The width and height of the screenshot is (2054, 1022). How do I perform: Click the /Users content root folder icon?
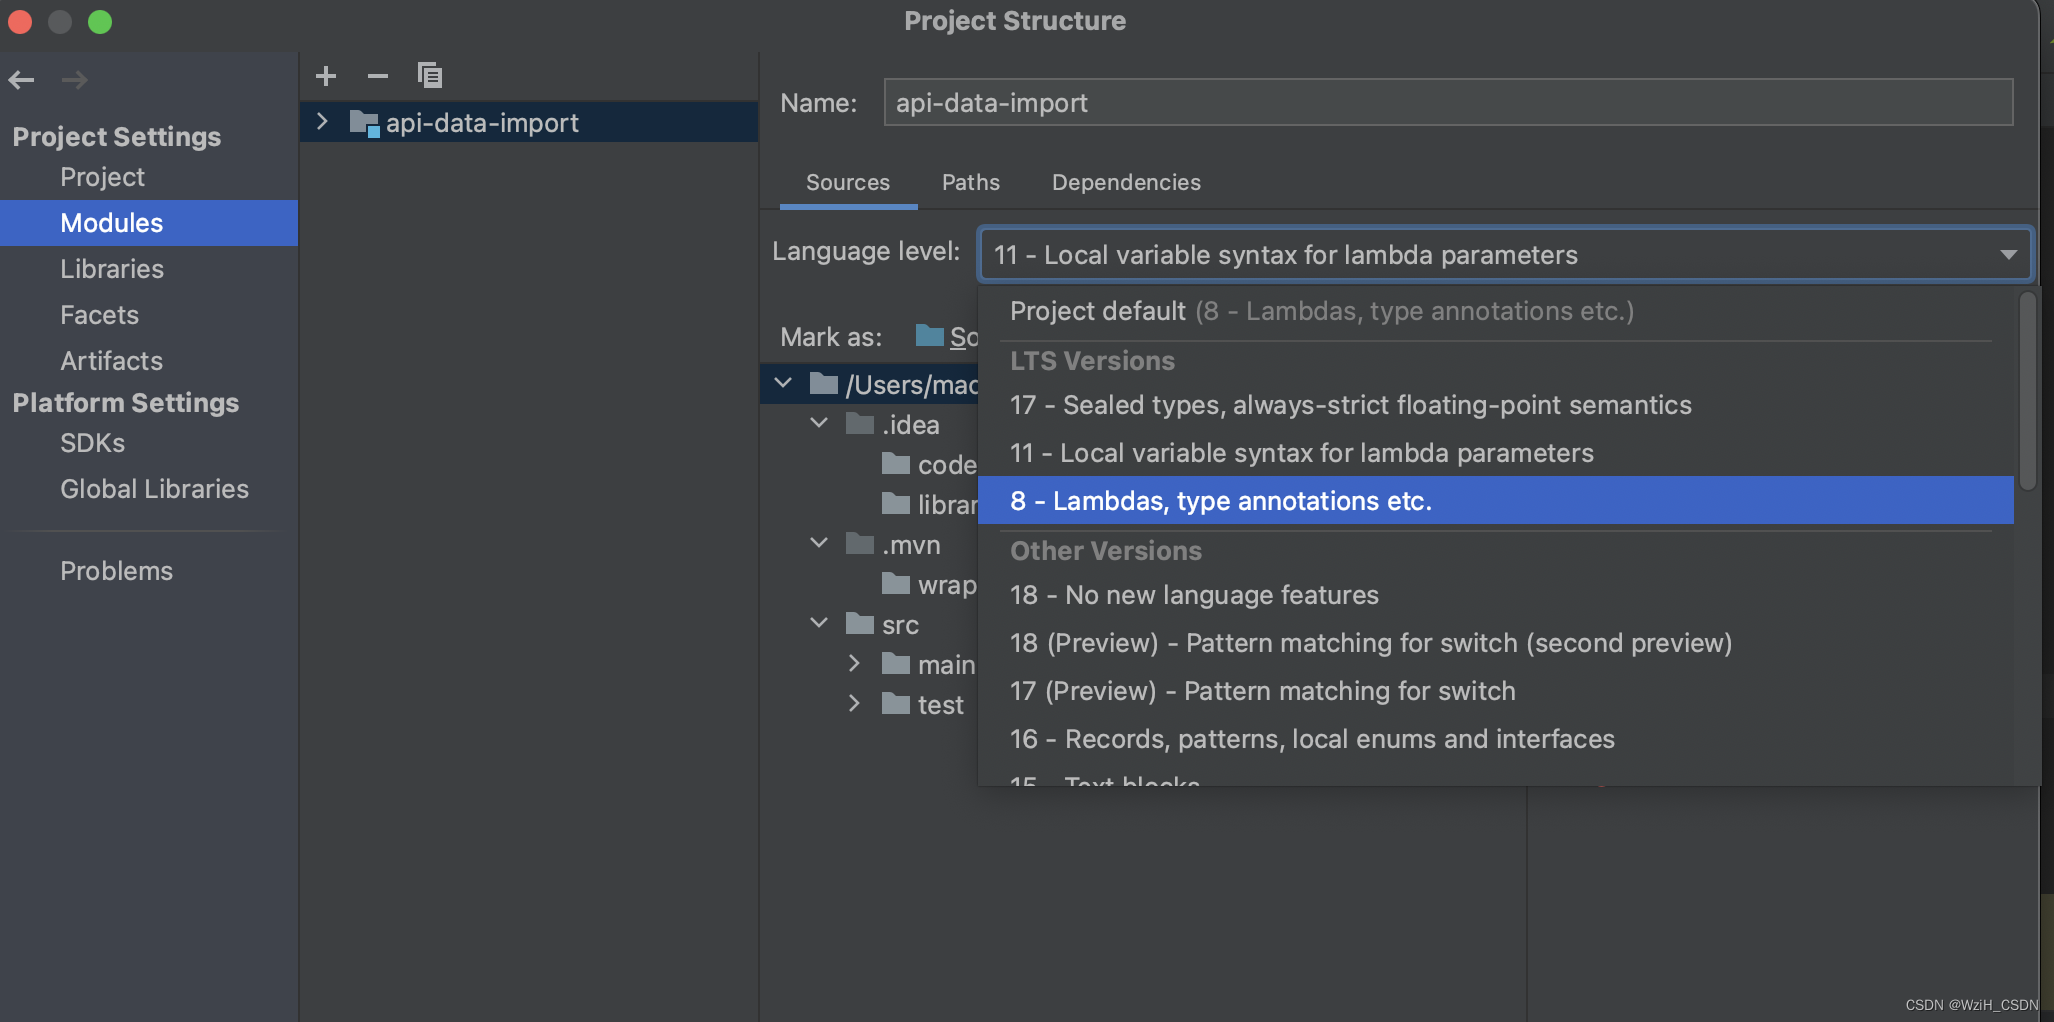(x=824, y=384)
